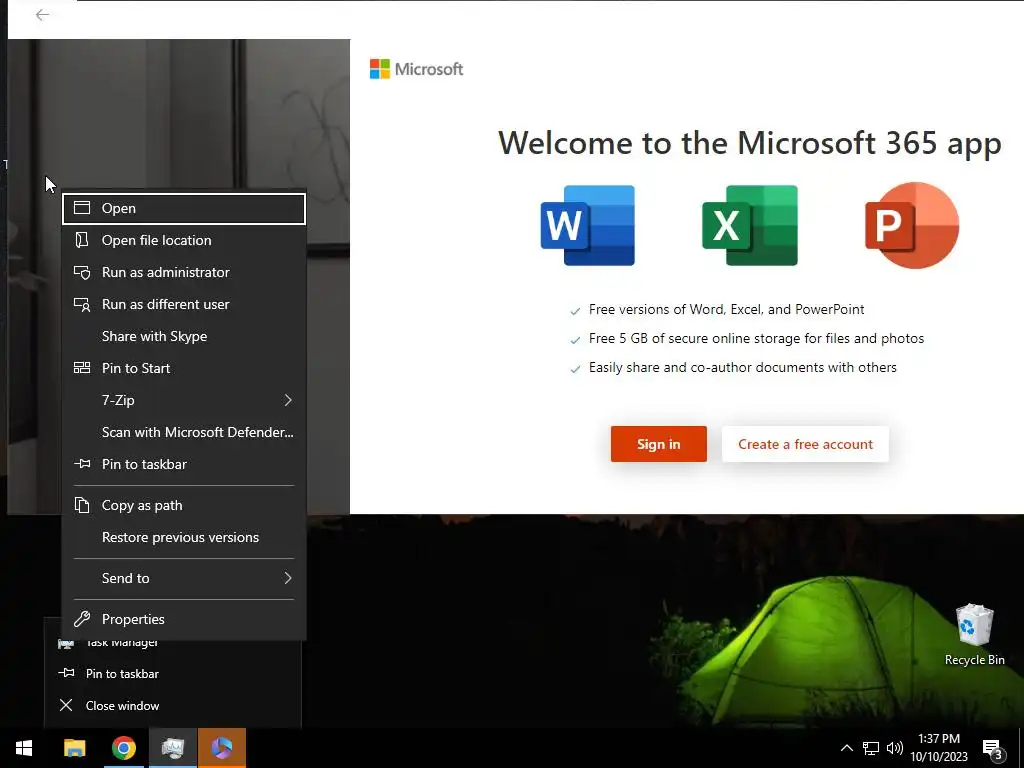1024x768 pixels.
Task: Open File Explorer from the taskbar
Action: [74, 748]
